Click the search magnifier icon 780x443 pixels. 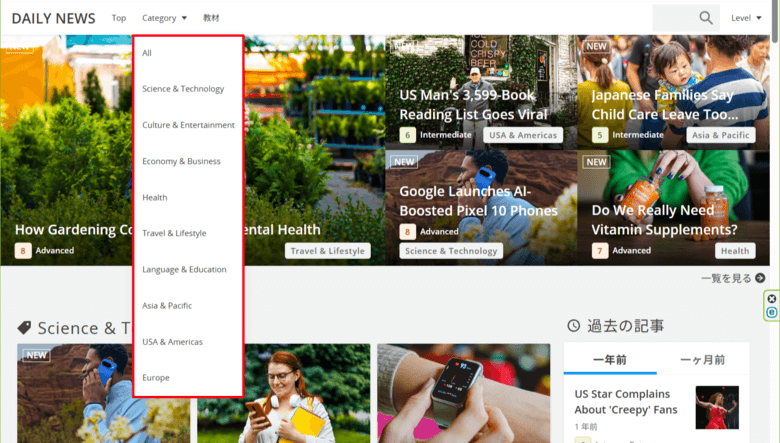pos(706,18)
